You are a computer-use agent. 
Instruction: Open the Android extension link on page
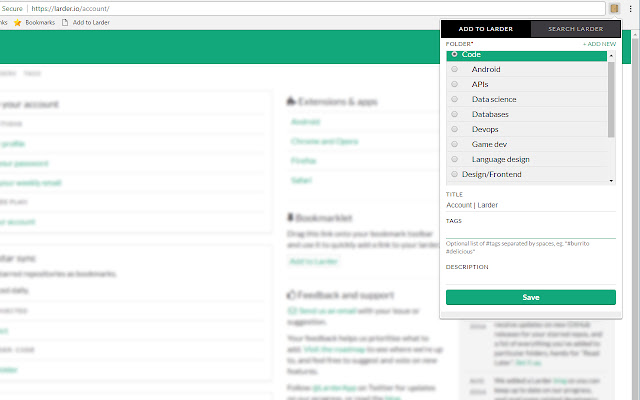[306, 122]
